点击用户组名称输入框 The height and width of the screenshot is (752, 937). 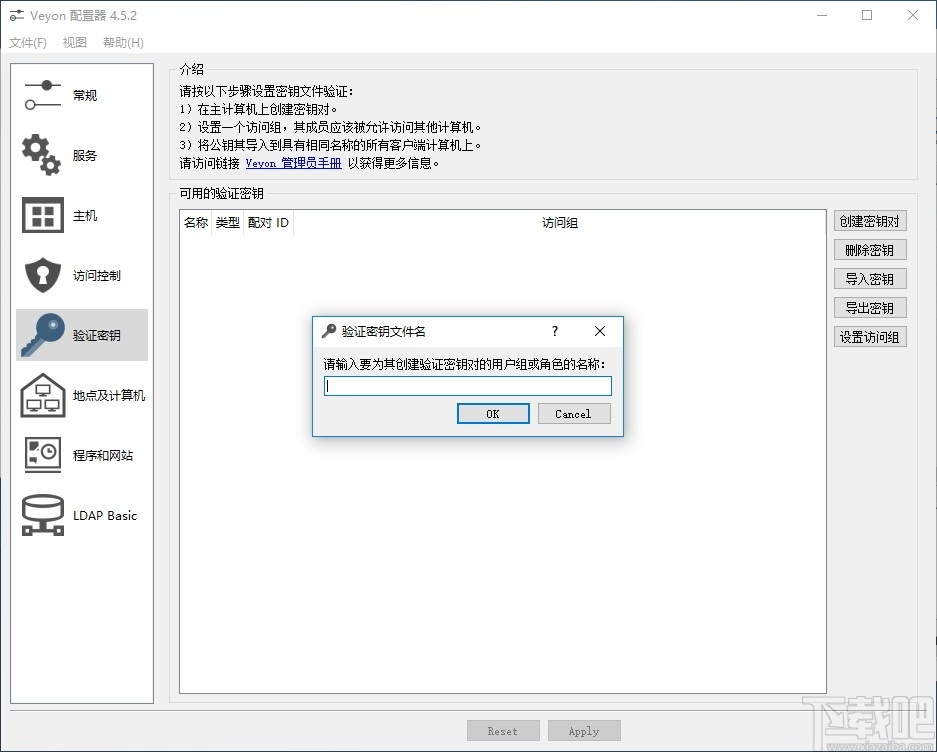coord(468,385)
